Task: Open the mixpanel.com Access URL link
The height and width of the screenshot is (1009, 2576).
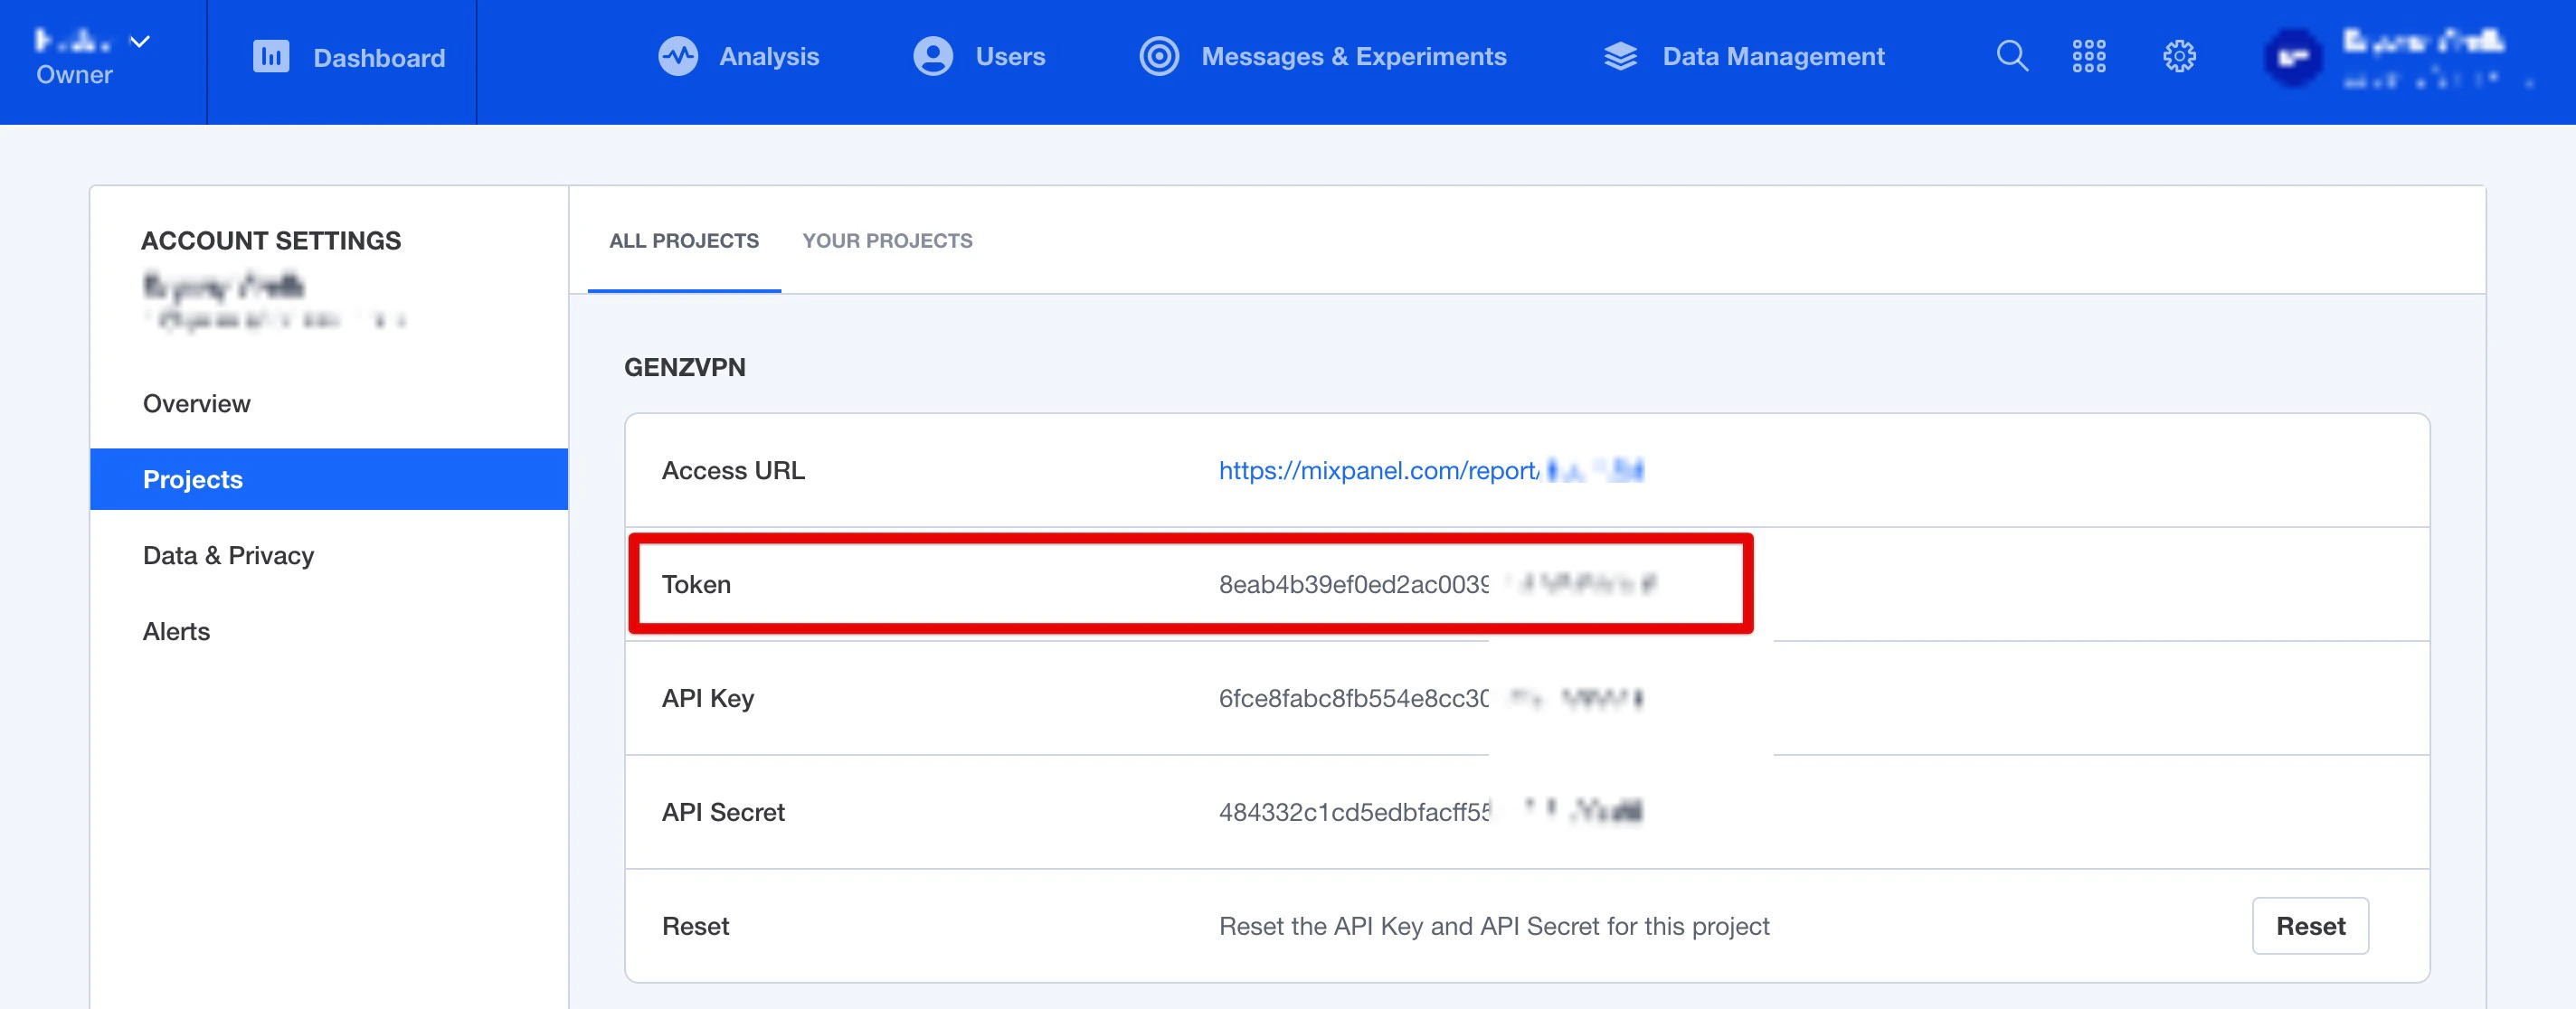Action: tap(1378, 471)
